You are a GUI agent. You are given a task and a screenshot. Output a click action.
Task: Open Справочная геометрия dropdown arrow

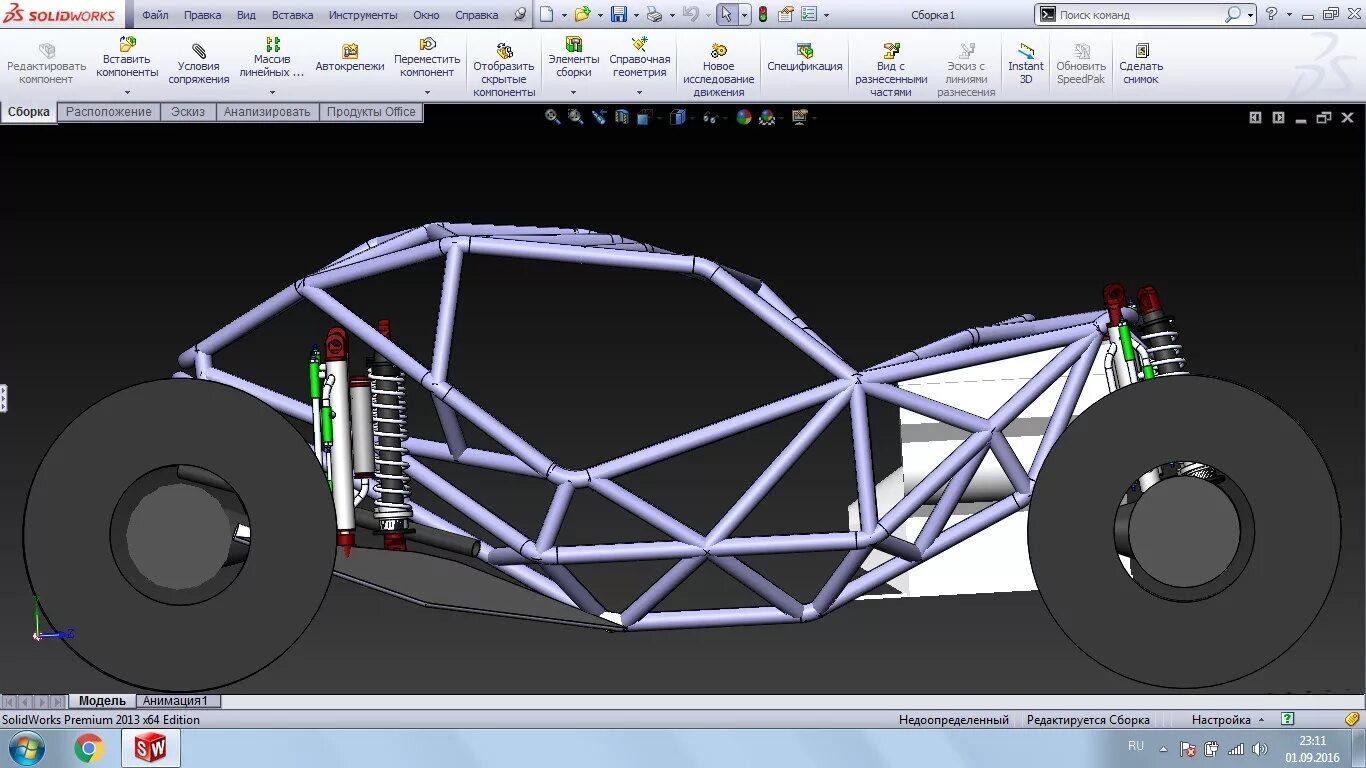pyautogui.click(x=639, y=92)
